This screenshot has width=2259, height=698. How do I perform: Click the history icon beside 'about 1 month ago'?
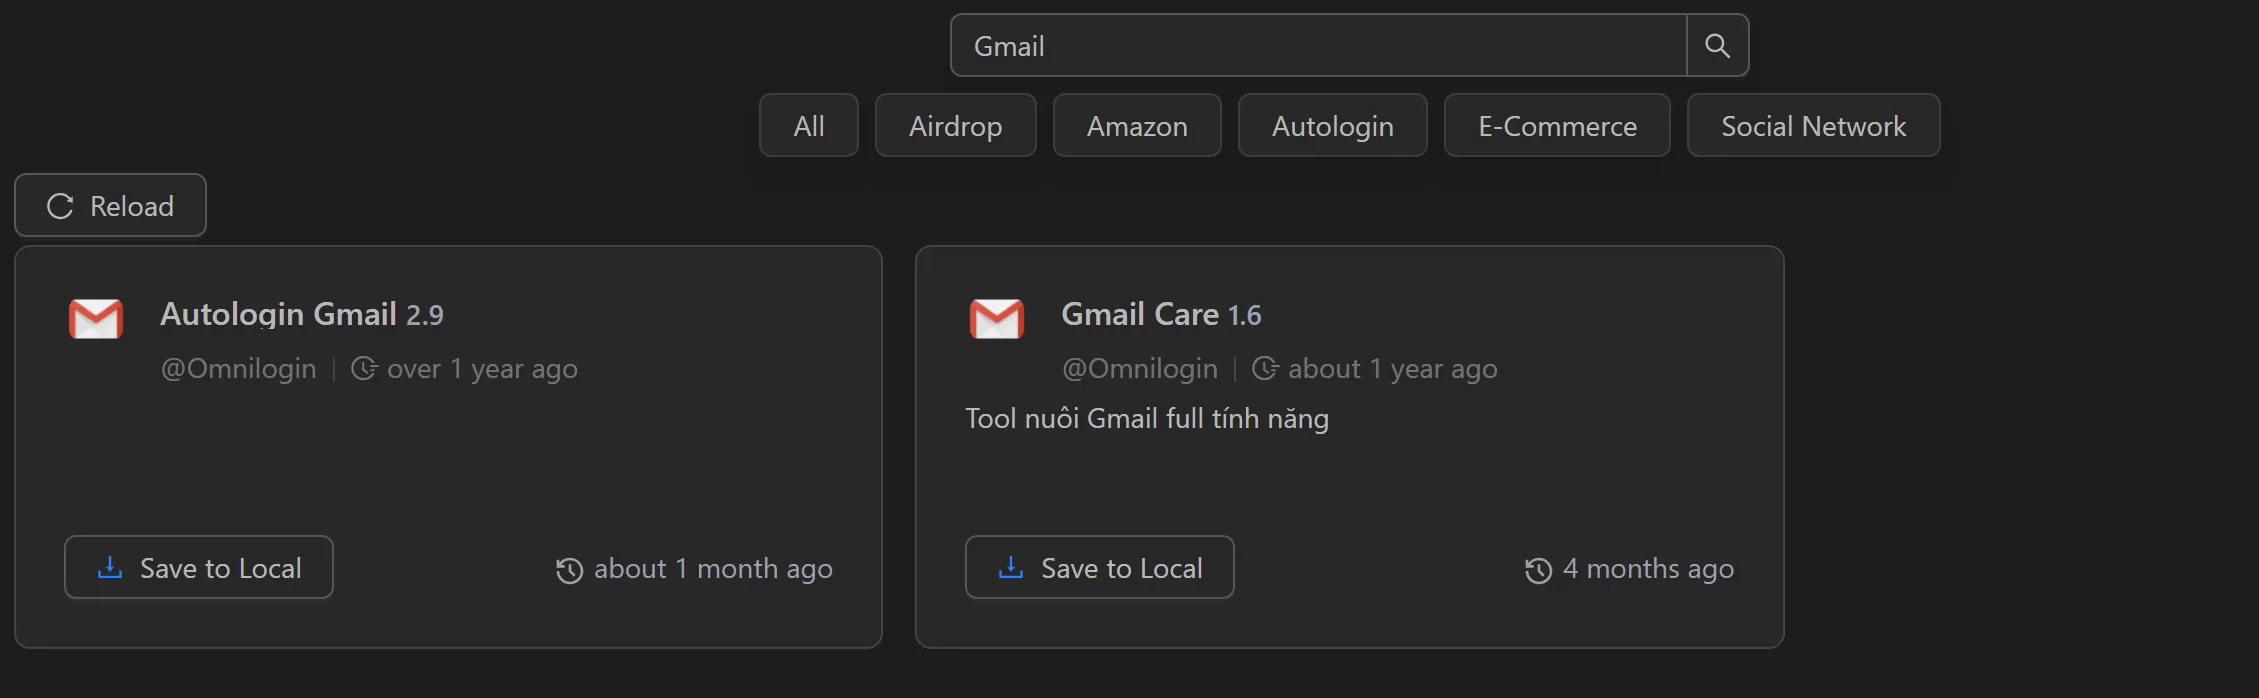(x=569, y=570)
